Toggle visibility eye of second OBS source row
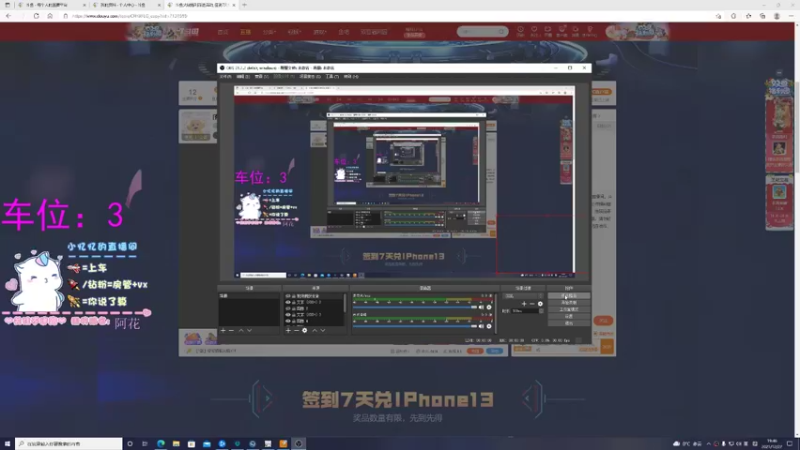Screen dimensions: 800x450 [x=287, y=302]
